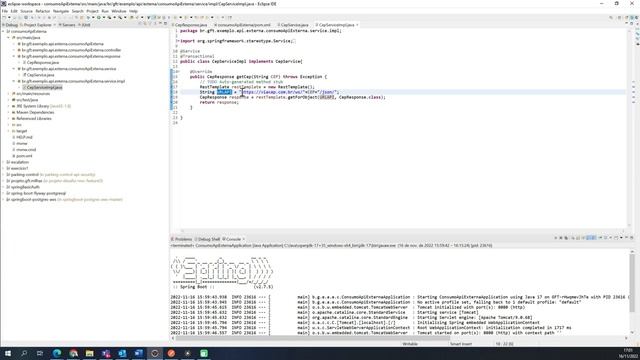Open File Explorer from the taskbar

[89, 353]
